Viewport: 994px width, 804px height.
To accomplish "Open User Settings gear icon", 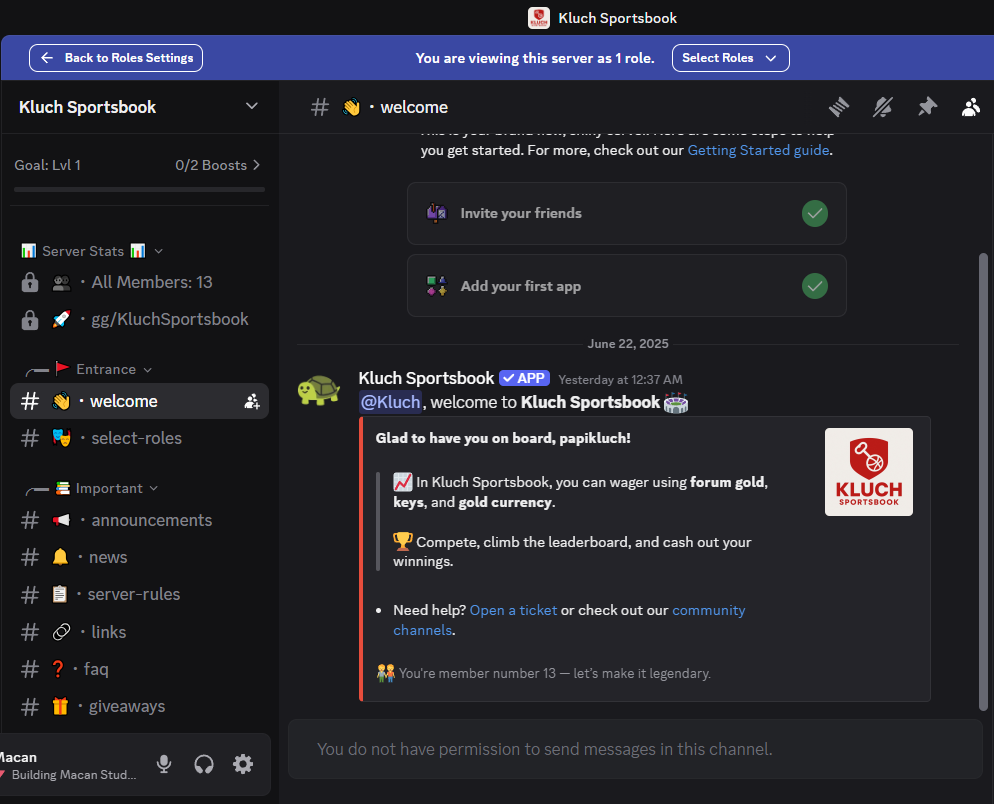I will click(243, 764).
